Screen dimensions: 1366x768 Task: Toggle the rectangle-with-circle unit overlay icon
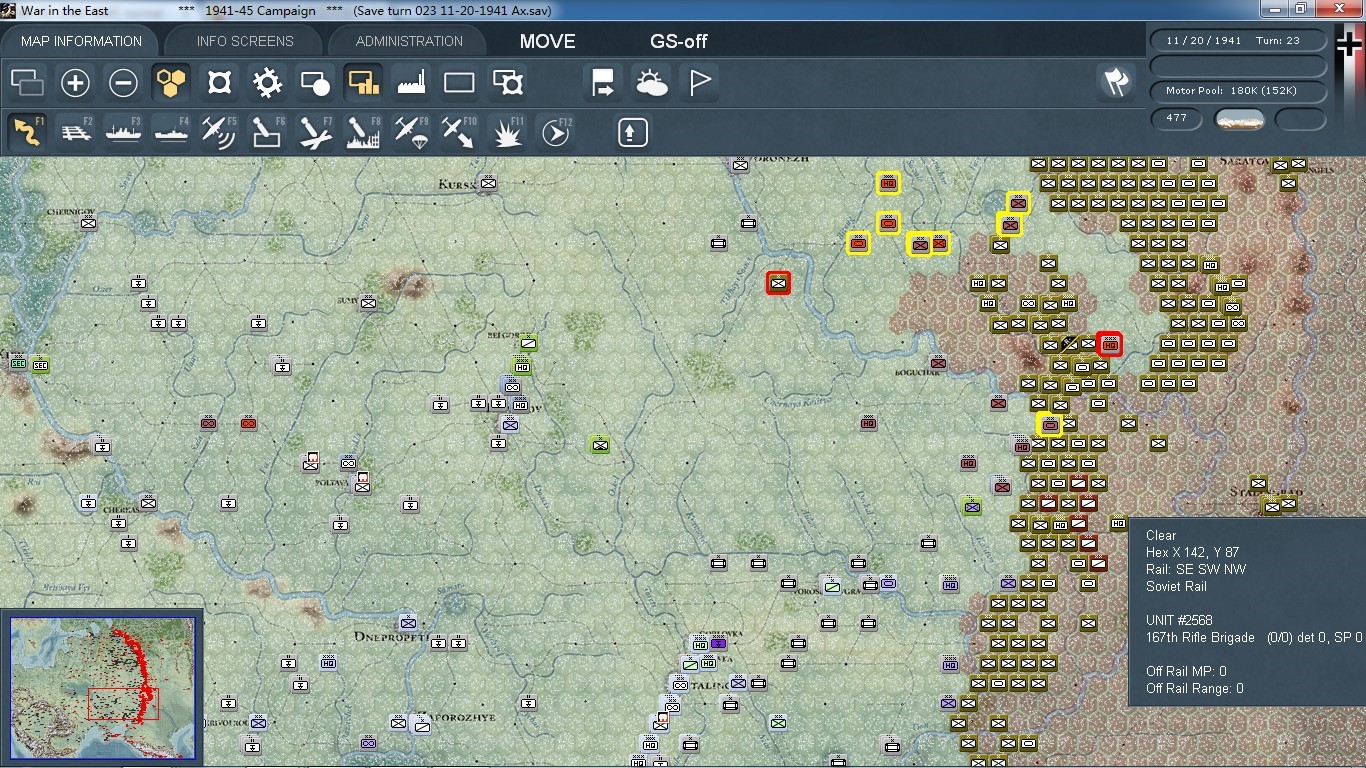pyautogui.click(x=315, y=83)
